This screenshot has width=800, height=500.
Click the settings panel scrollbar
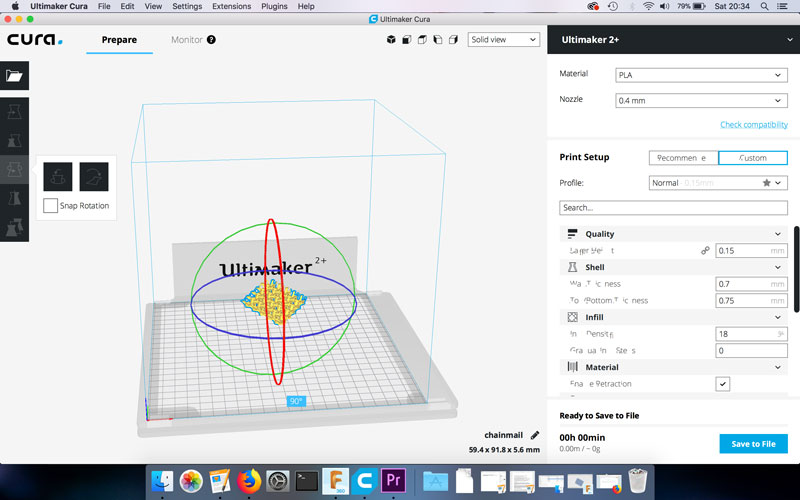(796, 269)
